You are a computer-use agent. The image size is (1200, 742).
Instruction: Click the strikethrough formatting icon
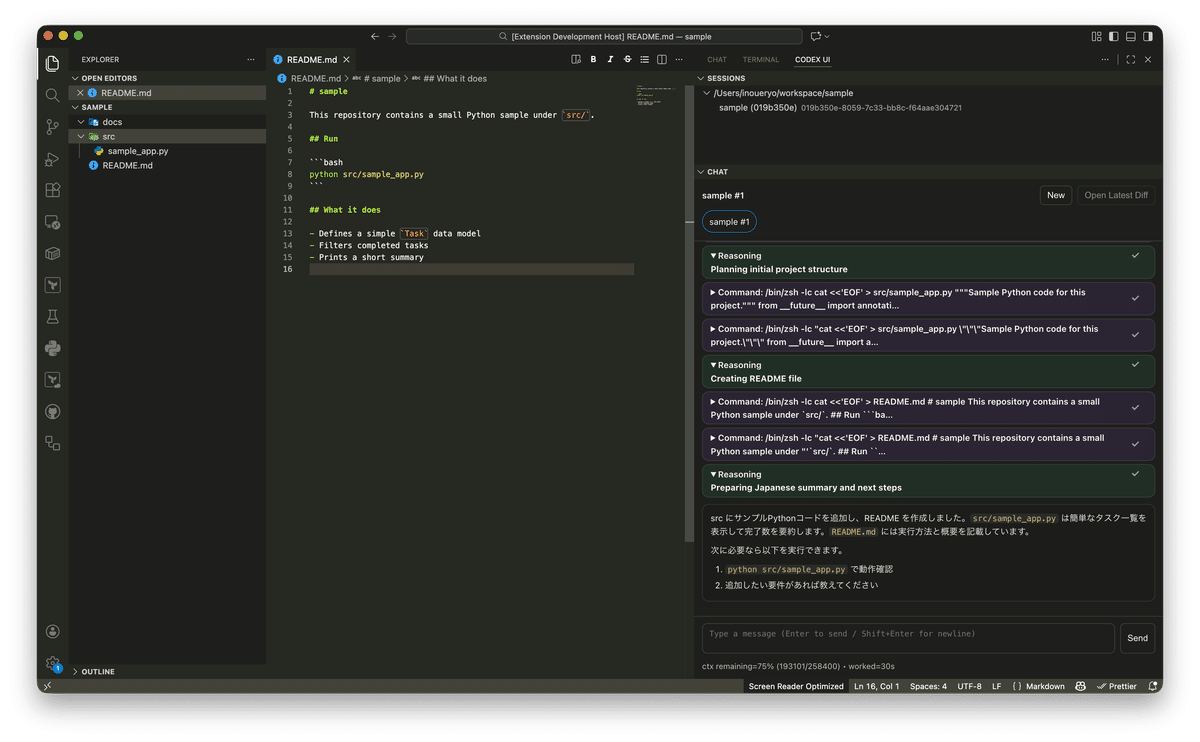[x=626, y=59]
